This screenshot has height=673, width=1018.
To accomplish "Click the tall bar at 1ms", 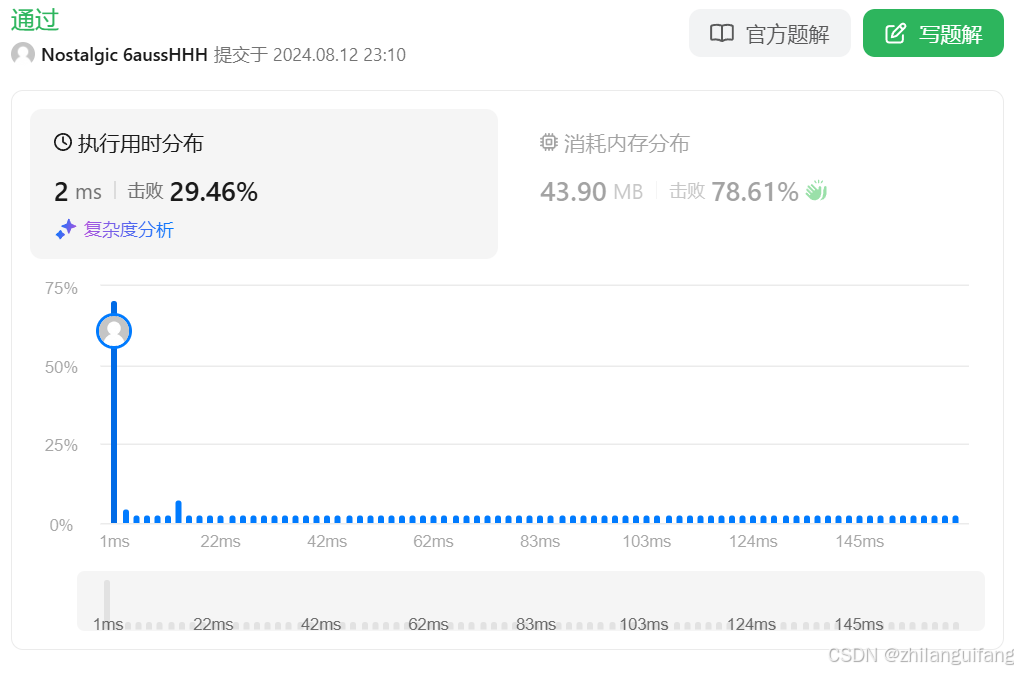I will pos(114,412).
